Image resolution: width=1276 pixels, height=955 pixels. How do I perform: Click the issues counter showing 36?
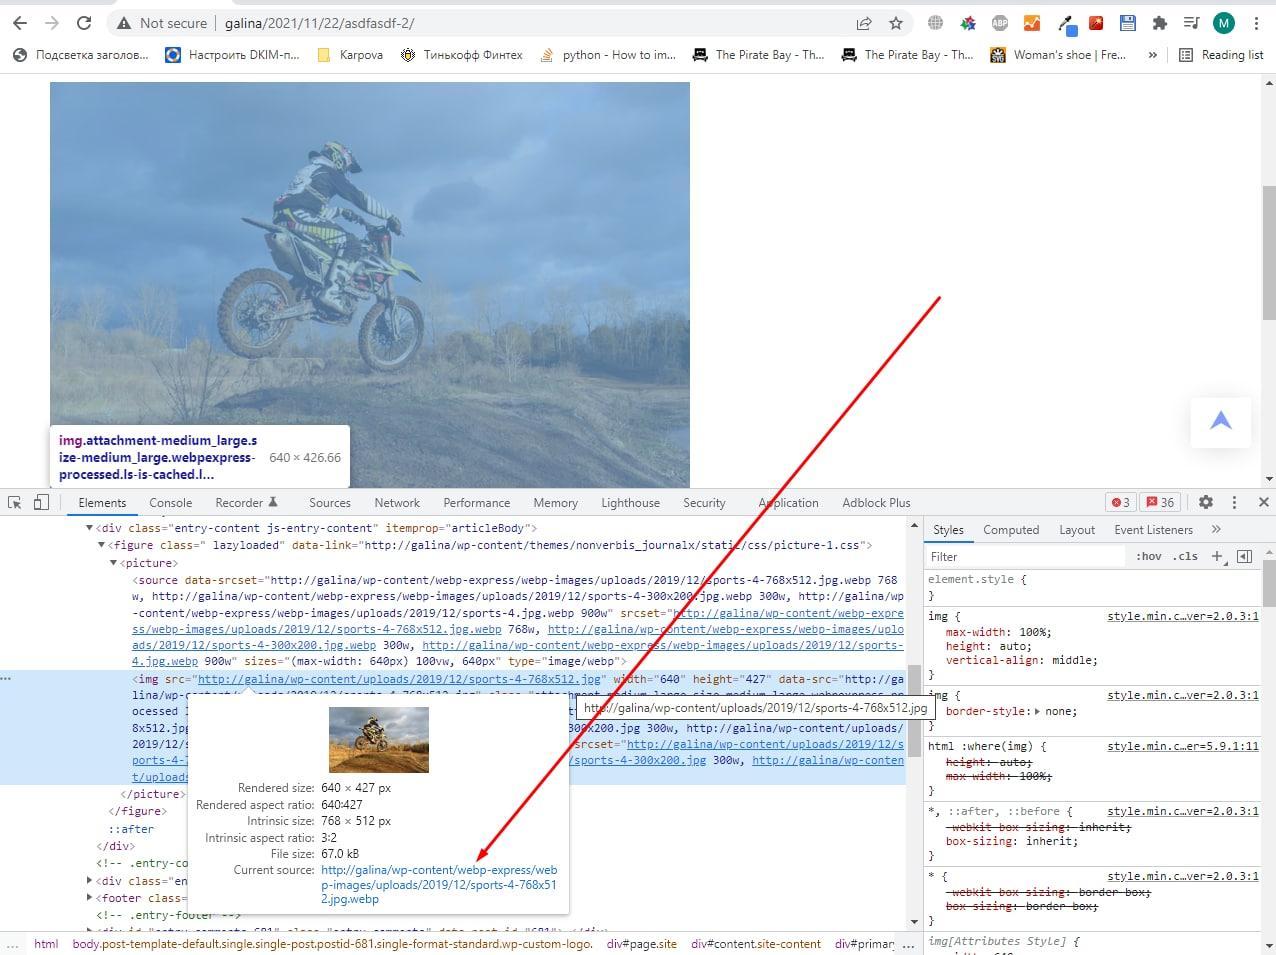tap(1160, 502)
